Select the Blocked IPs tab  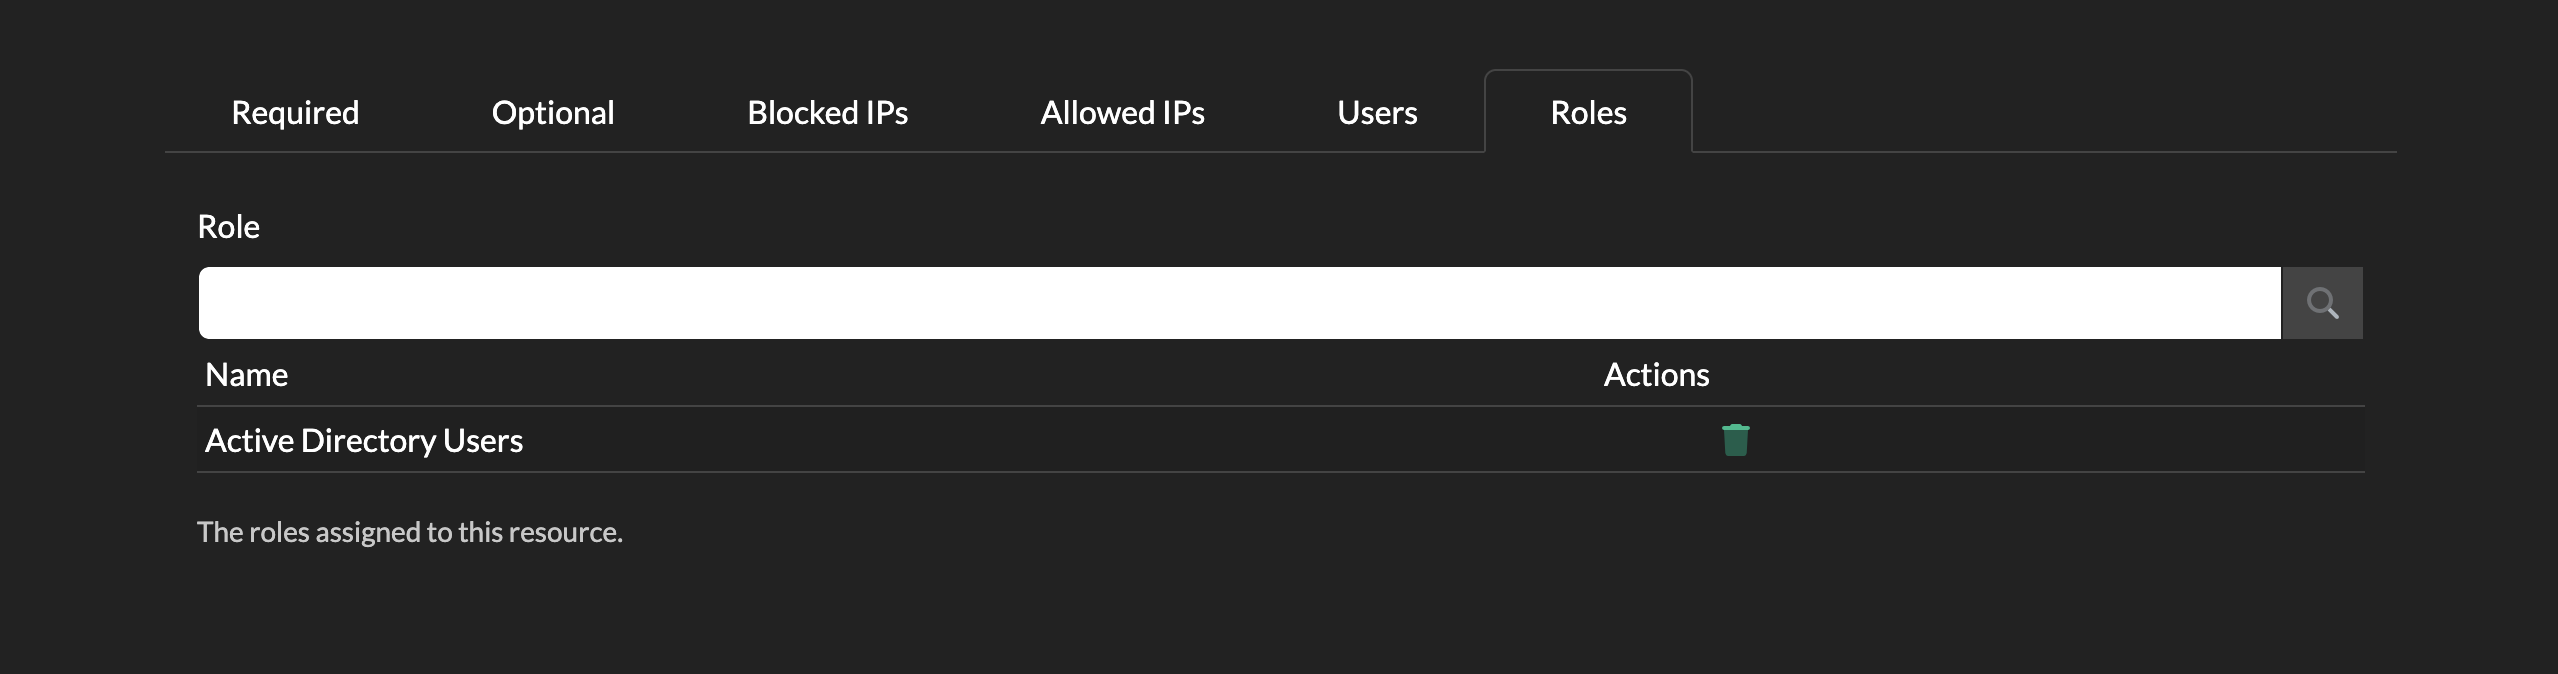tap(827, 113)
